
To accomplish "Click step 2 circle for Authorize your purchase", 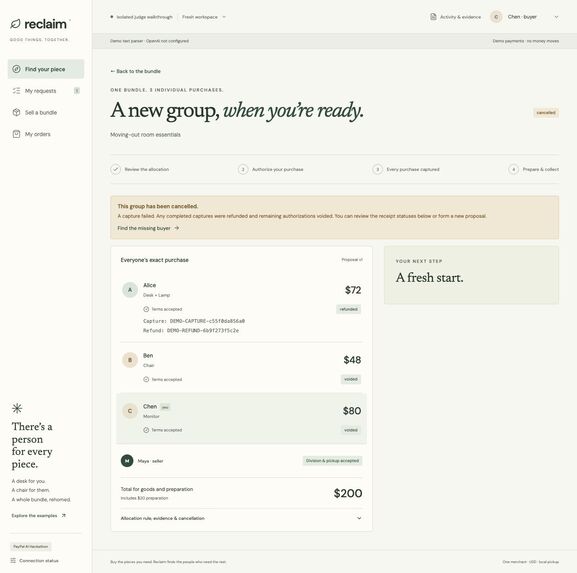I will point(243,169).
